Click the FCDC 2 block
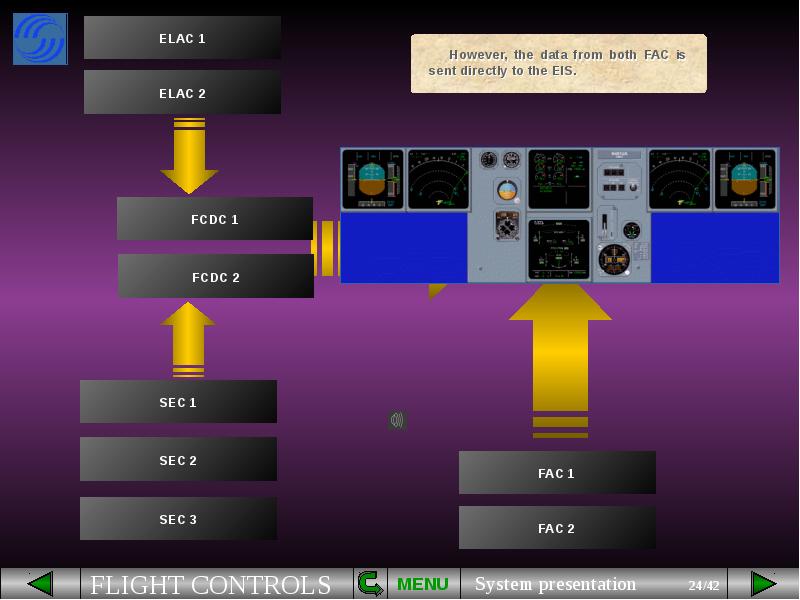This screenshot has height=600, width=800. click(x=216, y=277)
